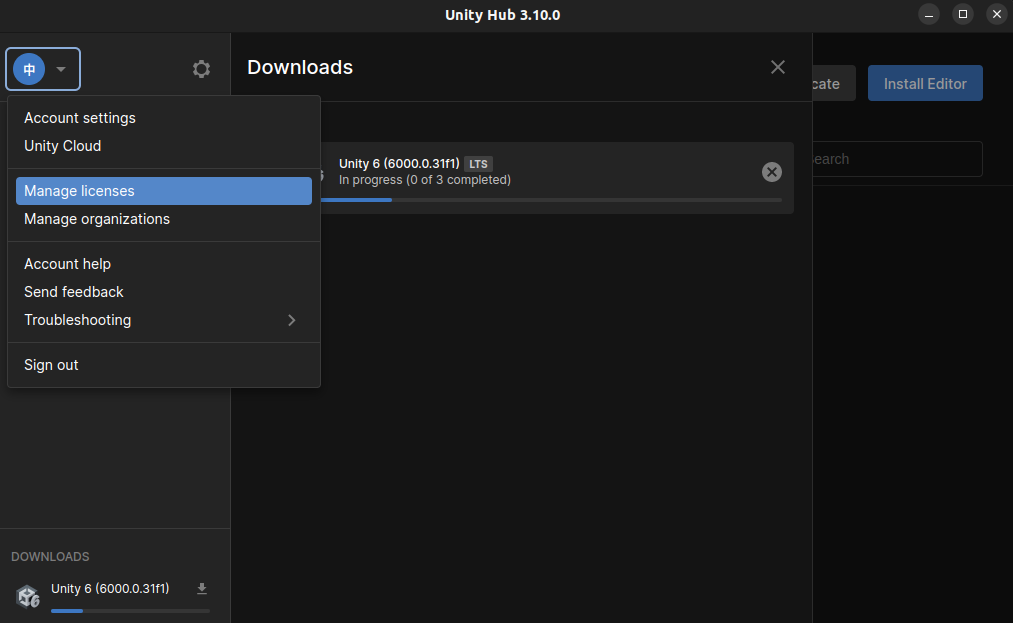Open the preferences gear icon
Screen dimensions: 1013x623
(x=201, y=69)
